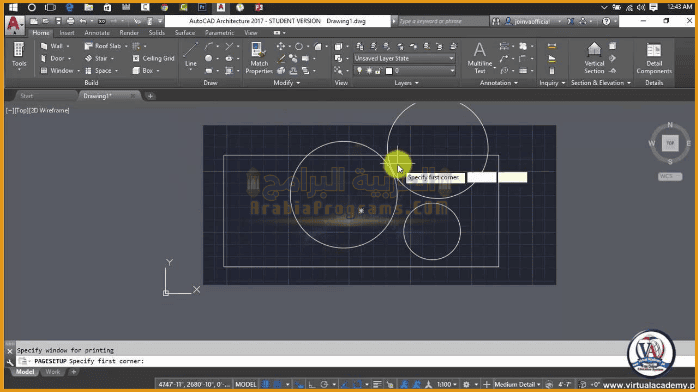Viewport: 698px width, 392px height.
Task: Switch to the Work layout tab
Action: tap(53, 372)
